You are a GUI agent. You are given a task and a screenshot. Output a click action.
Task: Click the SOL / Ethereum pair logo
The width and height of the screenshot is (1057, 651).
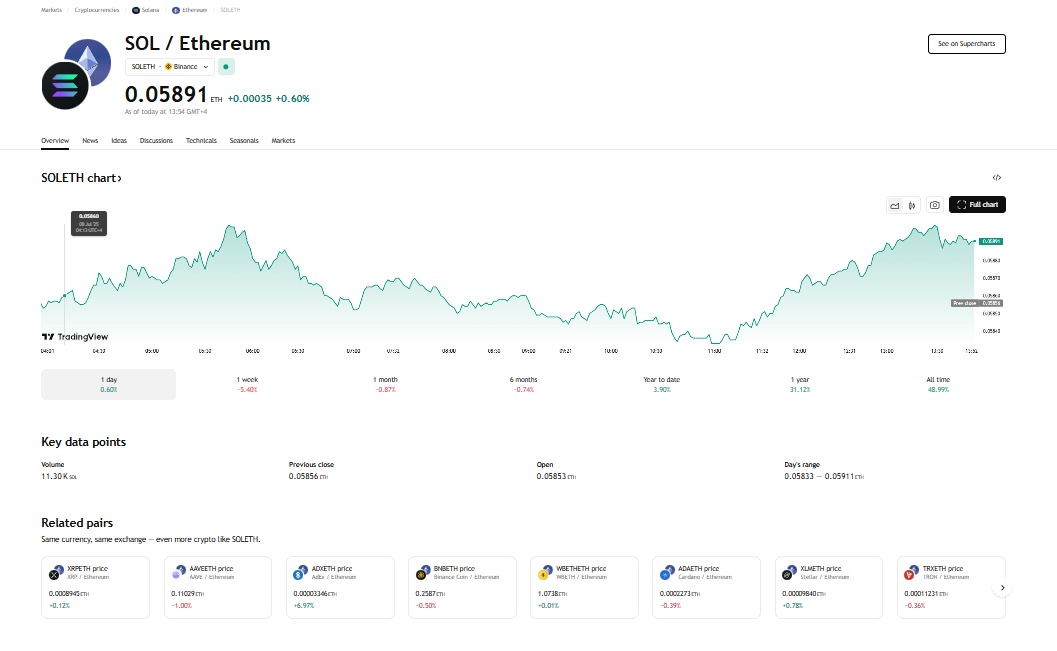tap(76, 74)
